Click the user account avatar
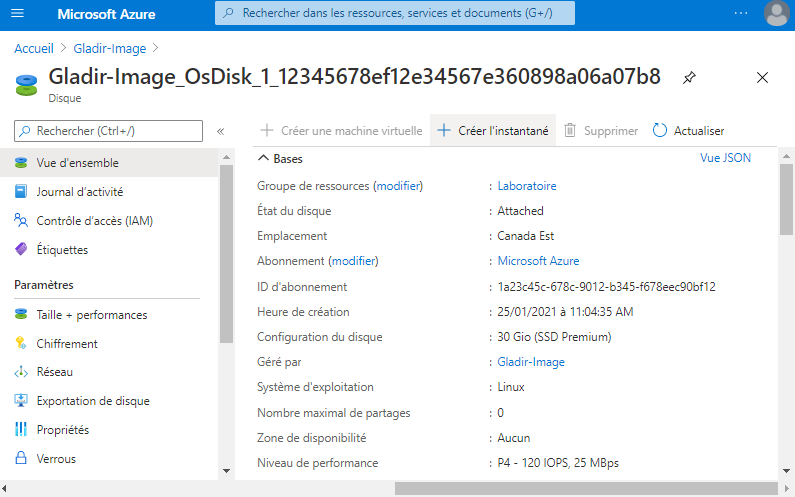 (776, 14)
